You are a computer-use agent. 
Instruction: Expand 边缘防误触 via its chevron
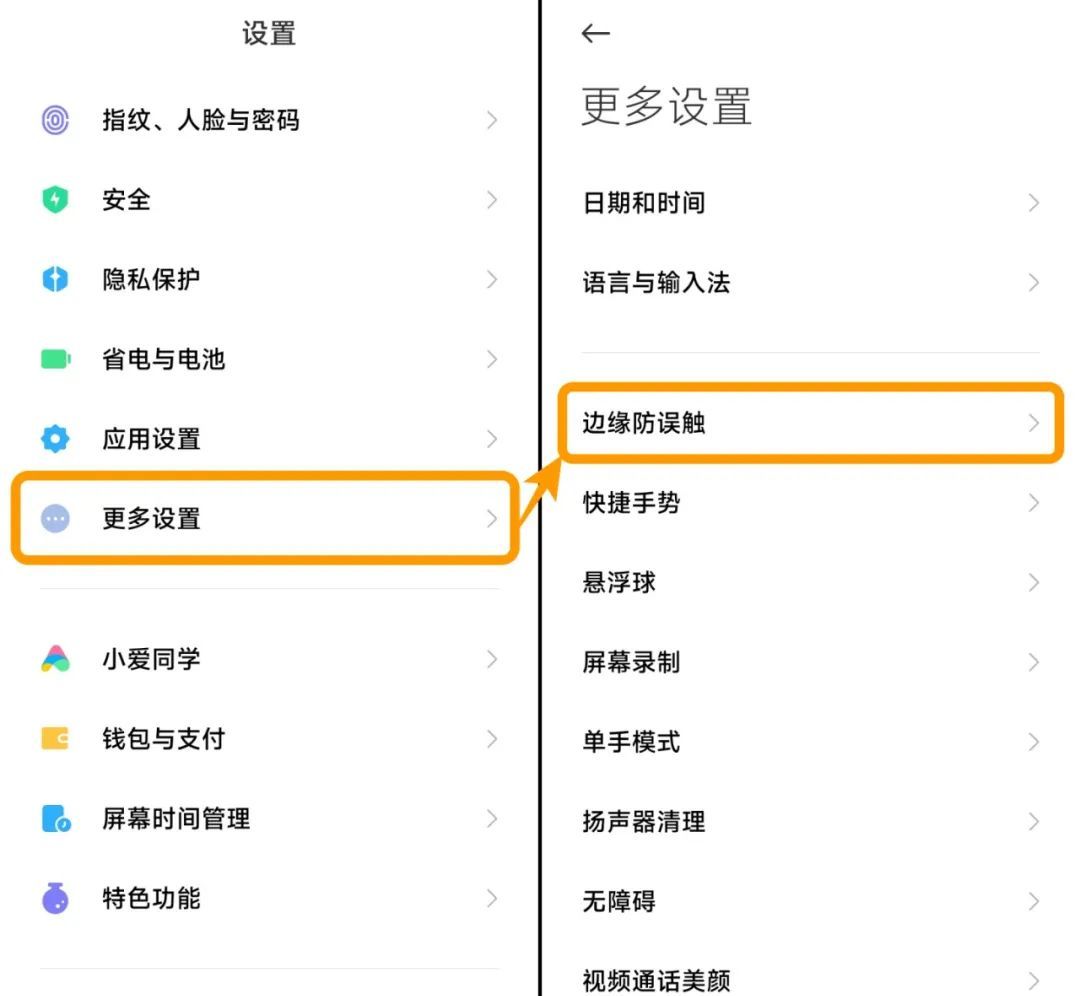coord(1034,423)
